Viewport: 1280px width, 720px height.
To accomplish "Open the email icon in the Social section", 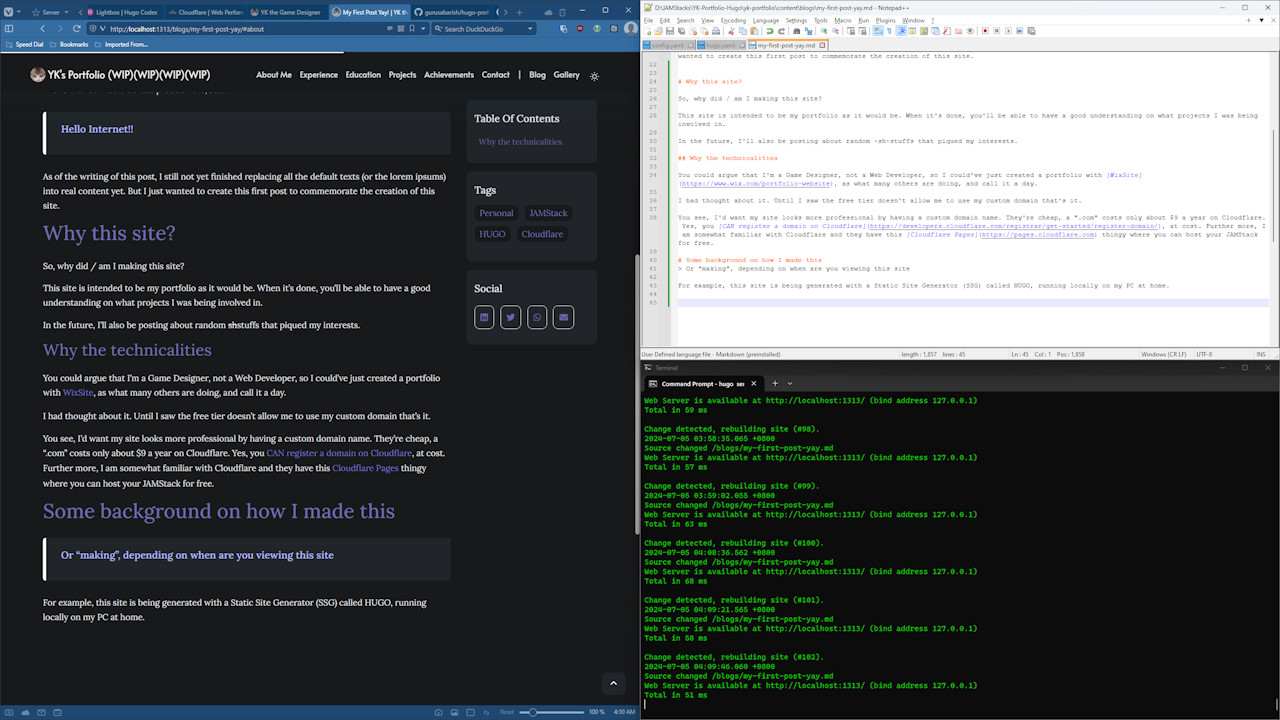I will (x=563, y=317).
